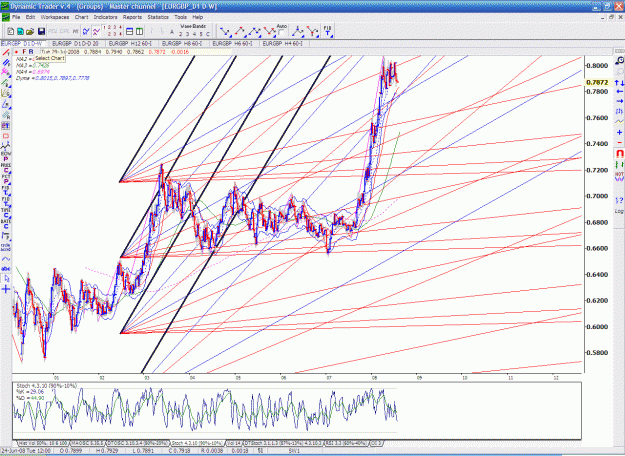Select the blue parallel channel lines tool

pos(6,63)
